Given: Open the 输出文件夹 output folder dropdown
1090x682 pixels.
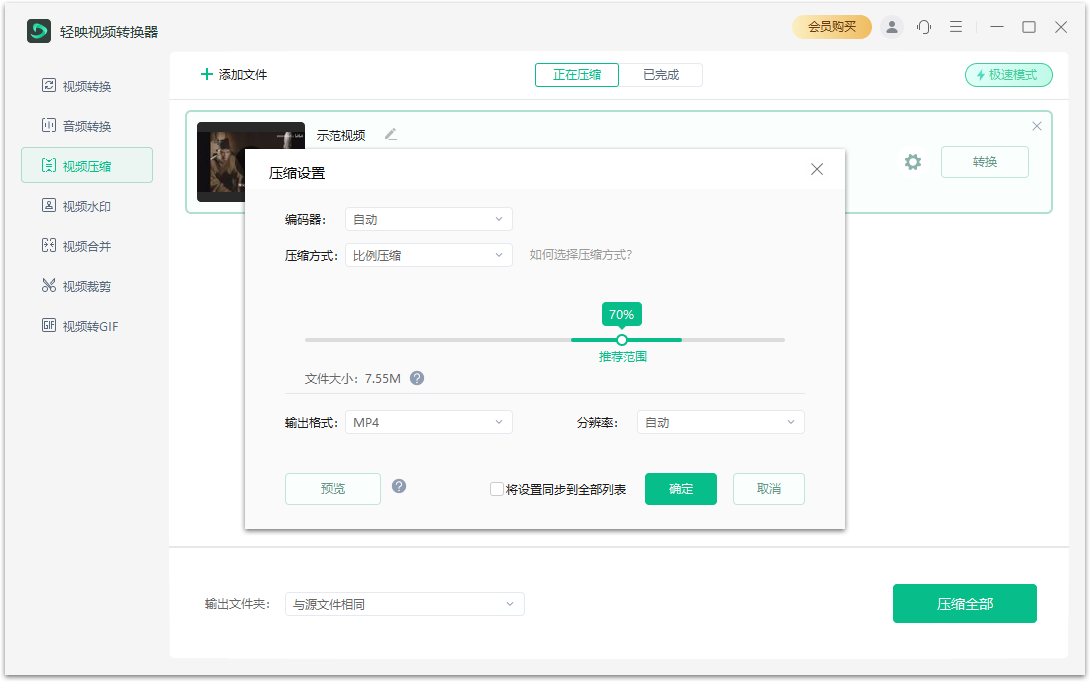Looking at the screenshot, I should pos(405,604).
